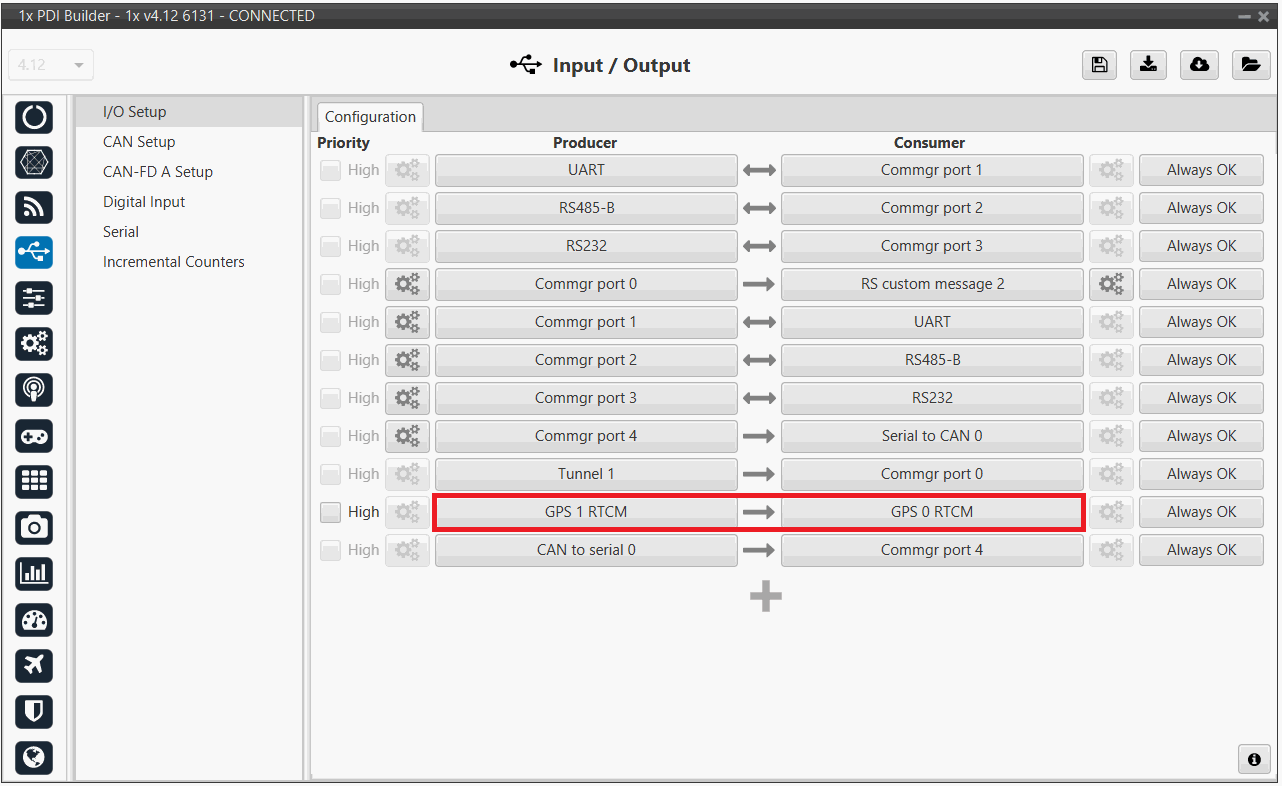Open the 4.12 version dropdown
Screen dimensions: 1282x786
tap(50, 65)
